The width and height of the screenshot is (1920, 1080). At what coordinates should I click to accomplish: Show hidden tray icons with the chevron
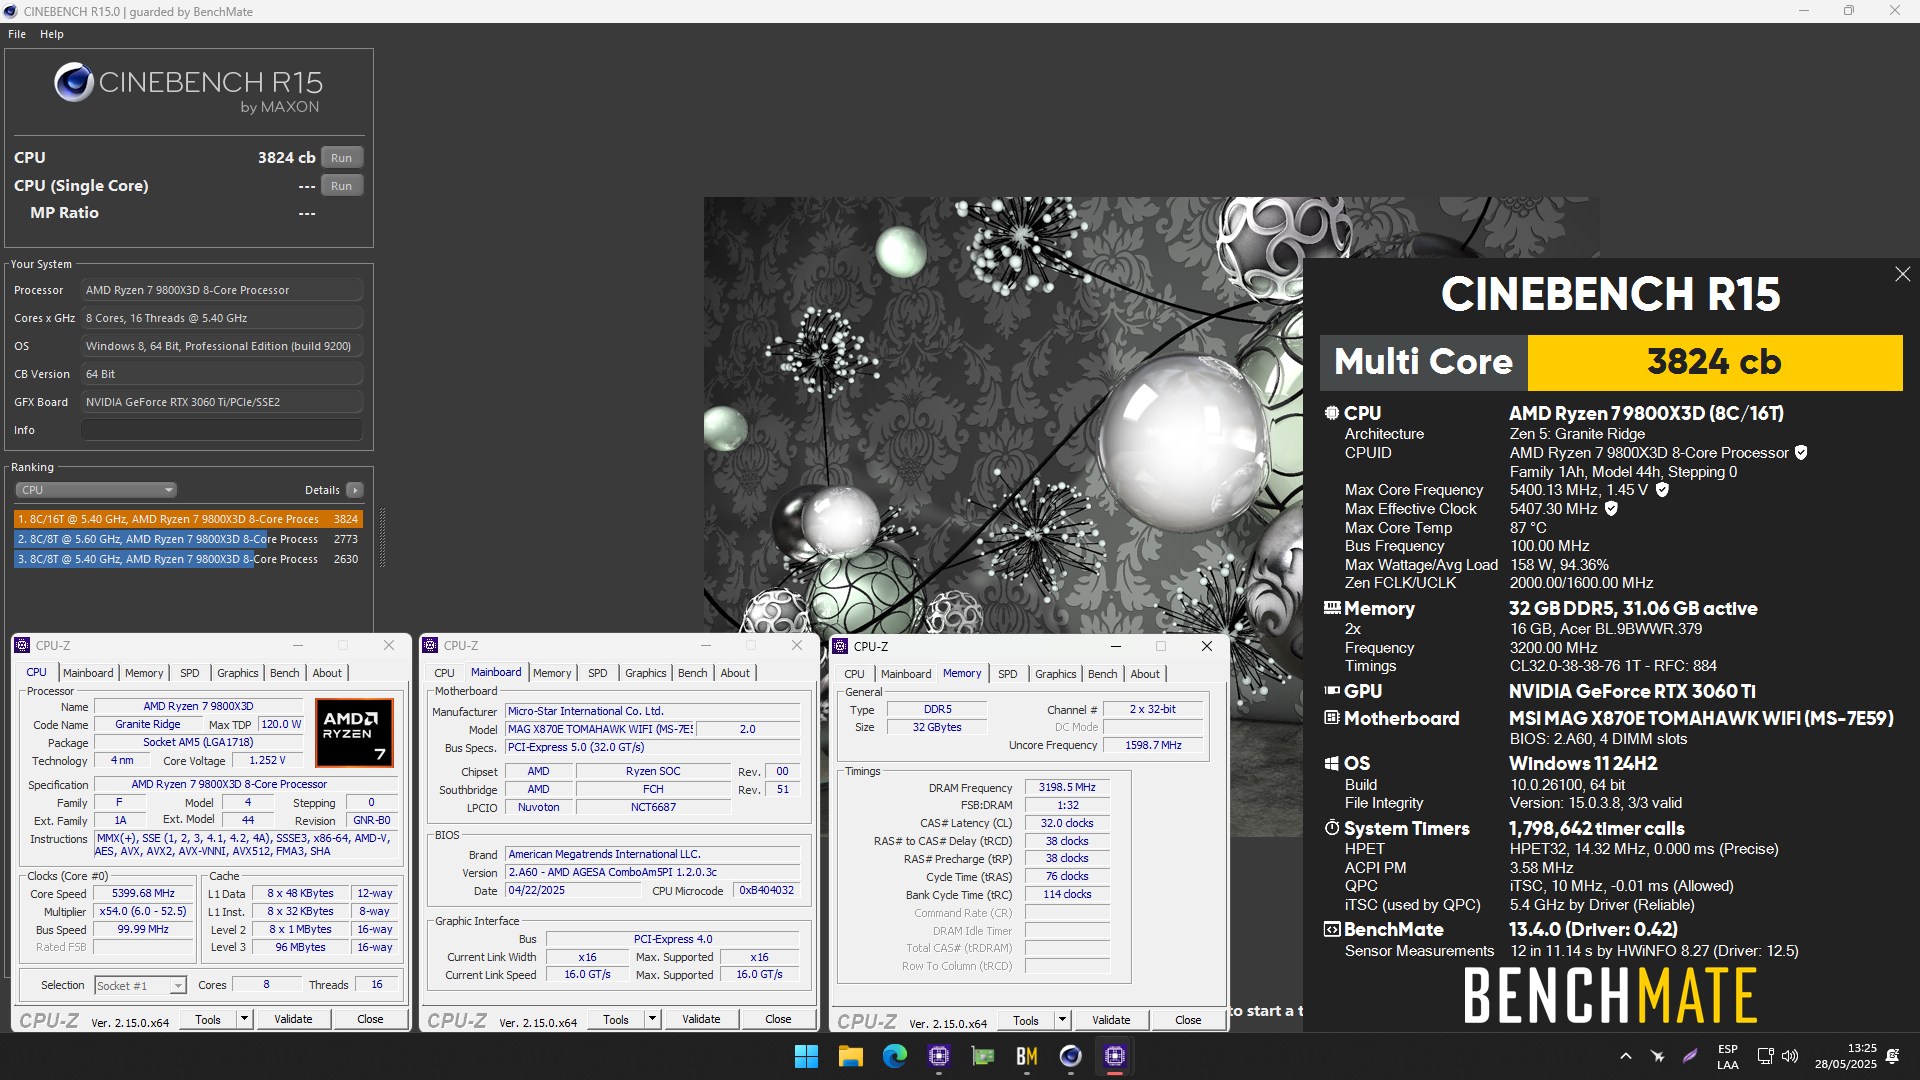tap(1626, 1056)
